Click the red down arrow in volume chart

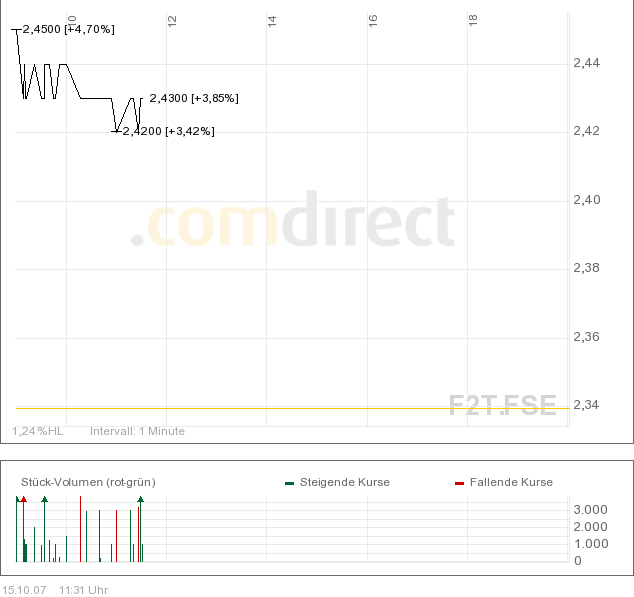24,499
